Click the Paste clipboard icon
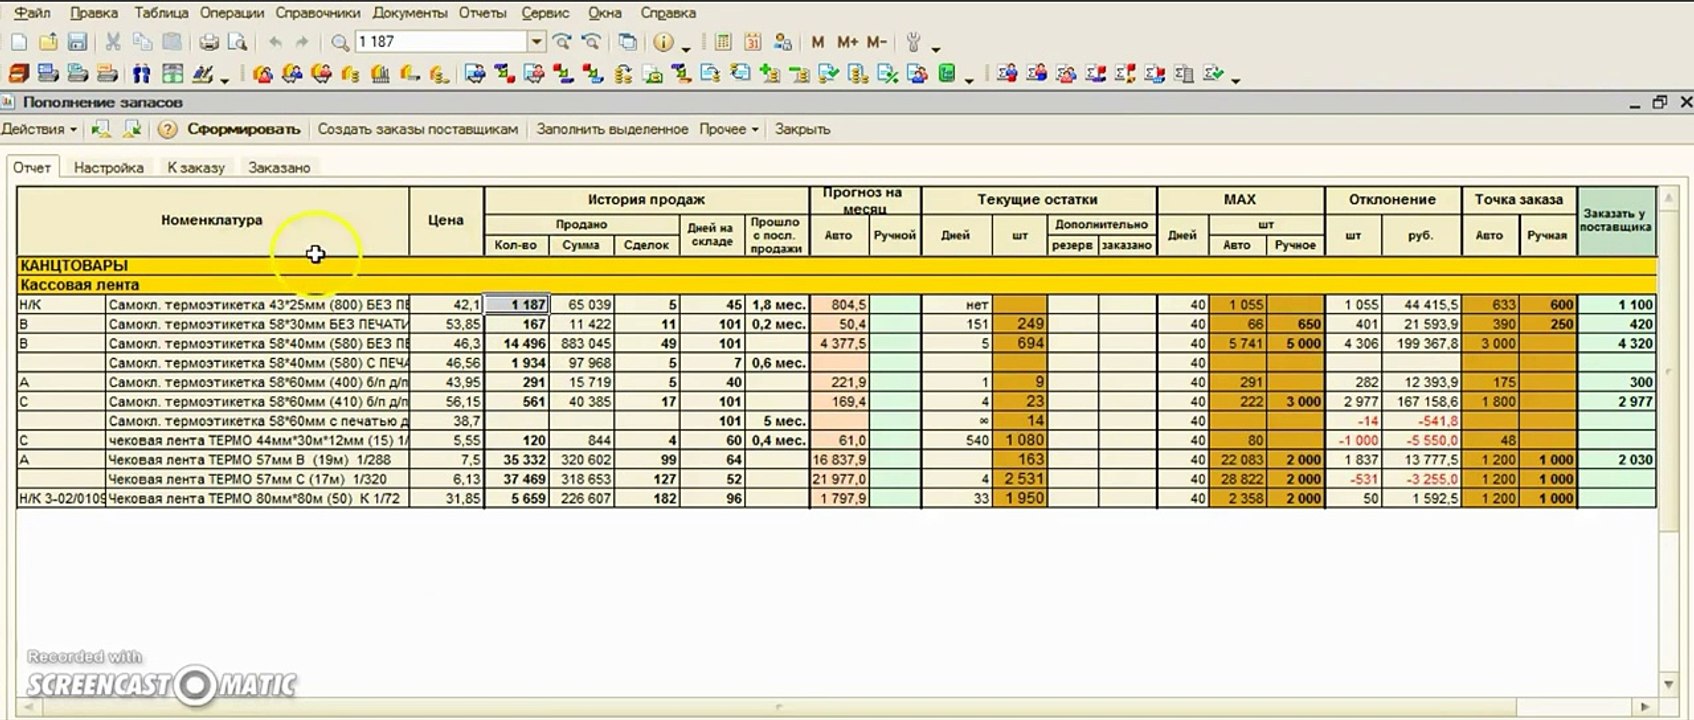The image size is (1694, 720). pos(172,42)
